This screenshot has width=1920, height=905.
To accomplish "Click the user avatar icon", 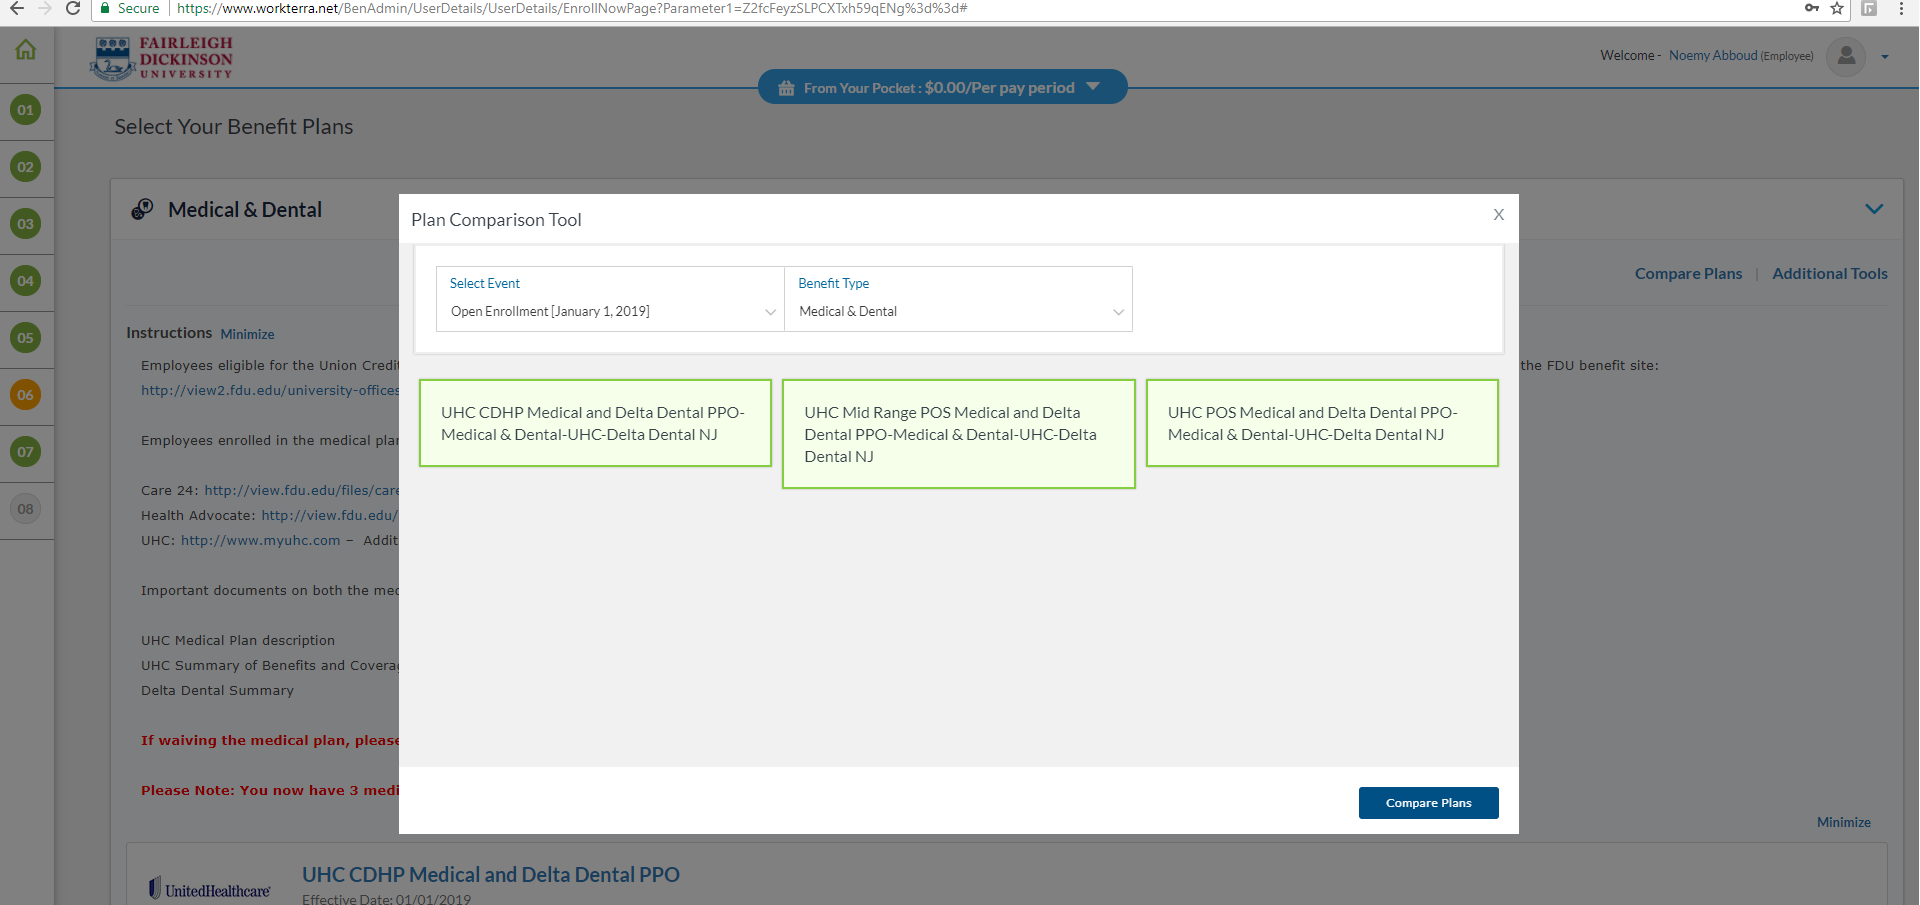I will (x=1846, y=56).
